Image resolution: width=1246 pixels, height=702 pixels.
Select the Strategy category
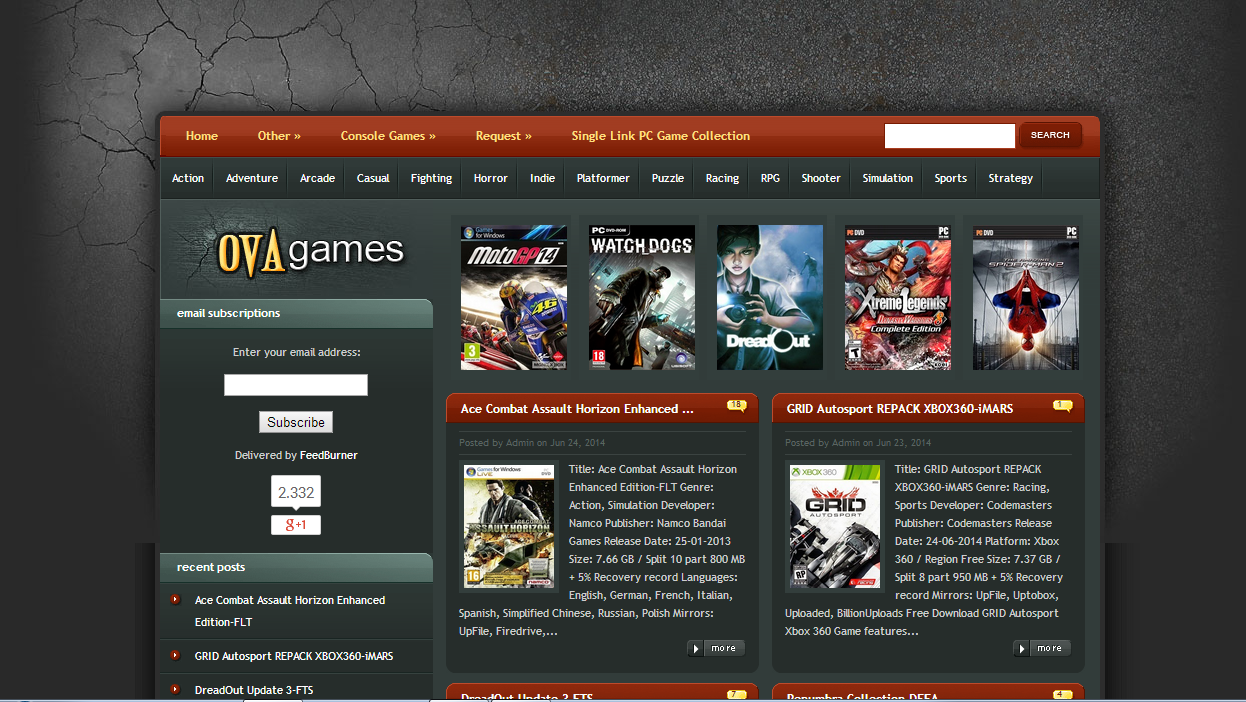(x=1011, y=178)
